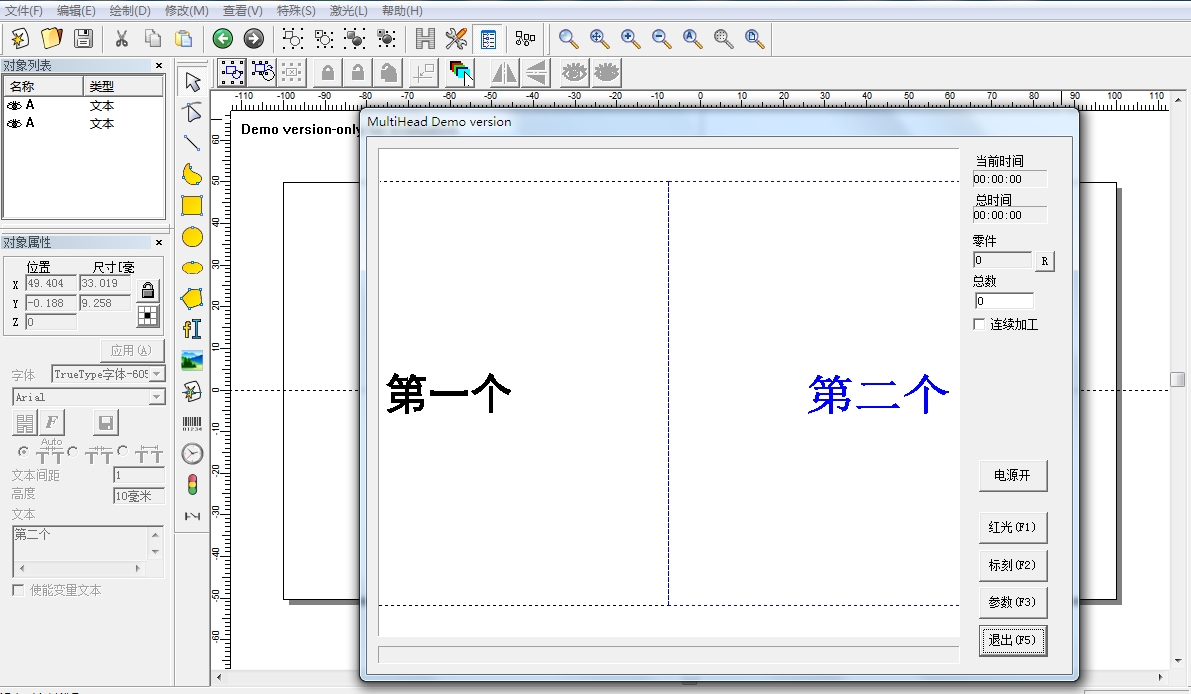Click the blue 第二个 text in preview
The height and width of the screenshot is (694, 1191).
click(x=879, y=394)
